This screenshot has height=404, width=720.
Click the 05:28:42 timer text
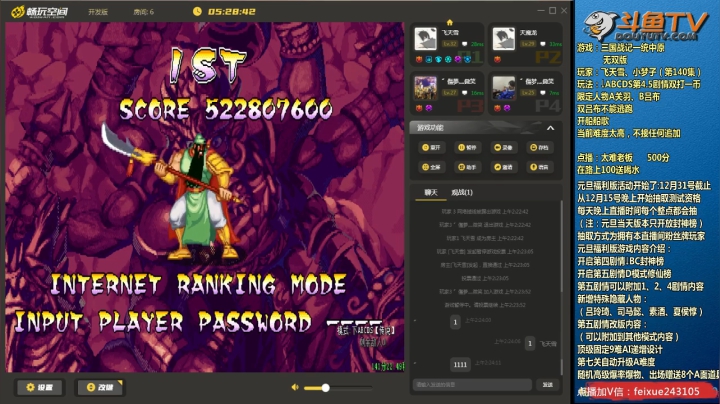232,11
